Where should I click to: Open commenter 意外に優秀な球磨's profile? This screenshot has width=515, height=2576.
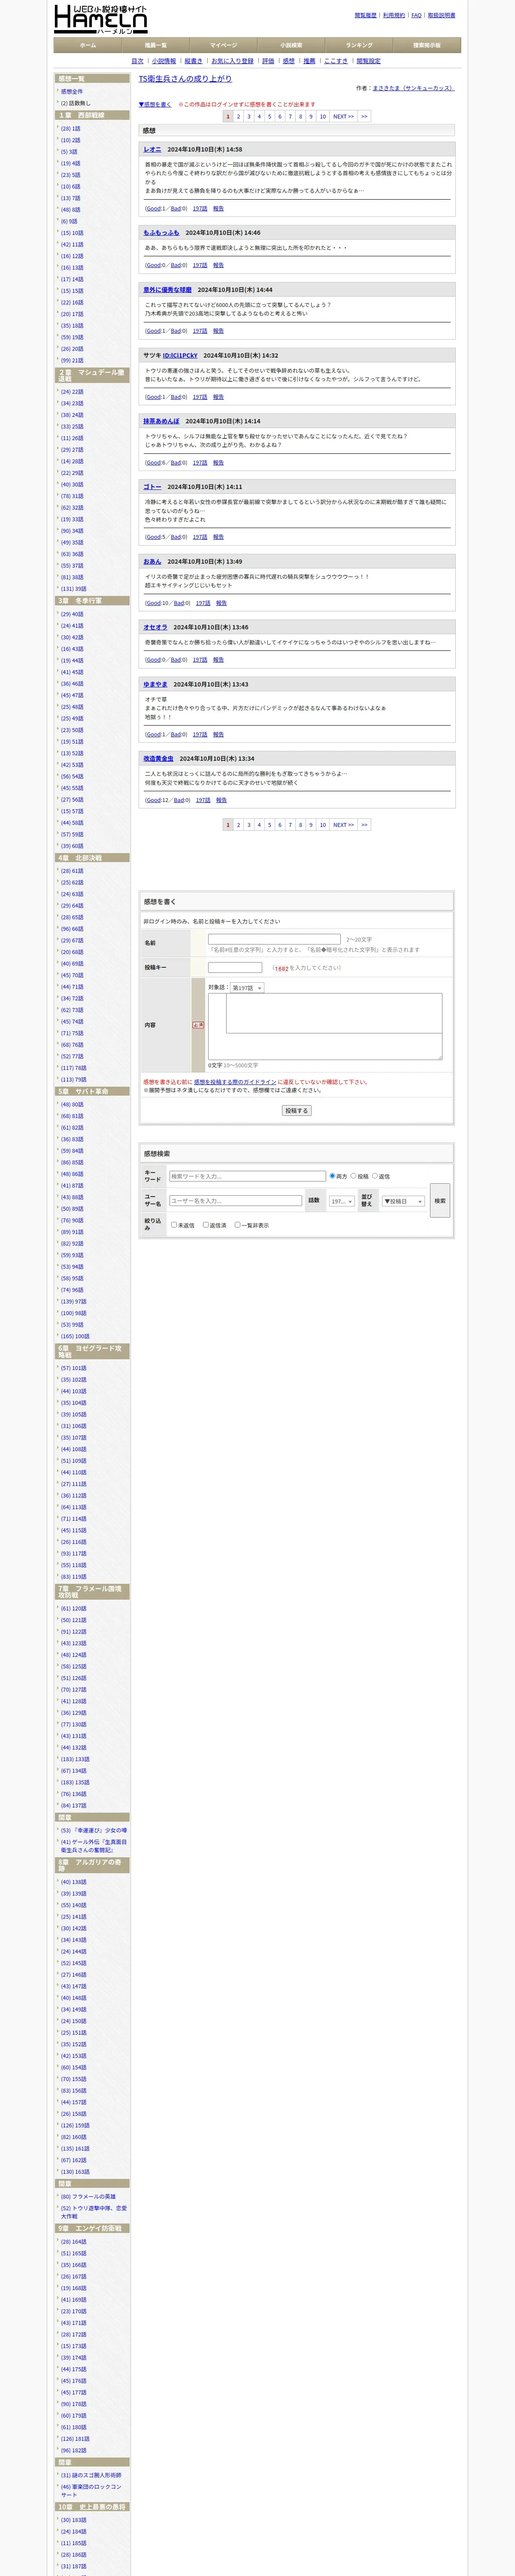(x=167, y=290)
